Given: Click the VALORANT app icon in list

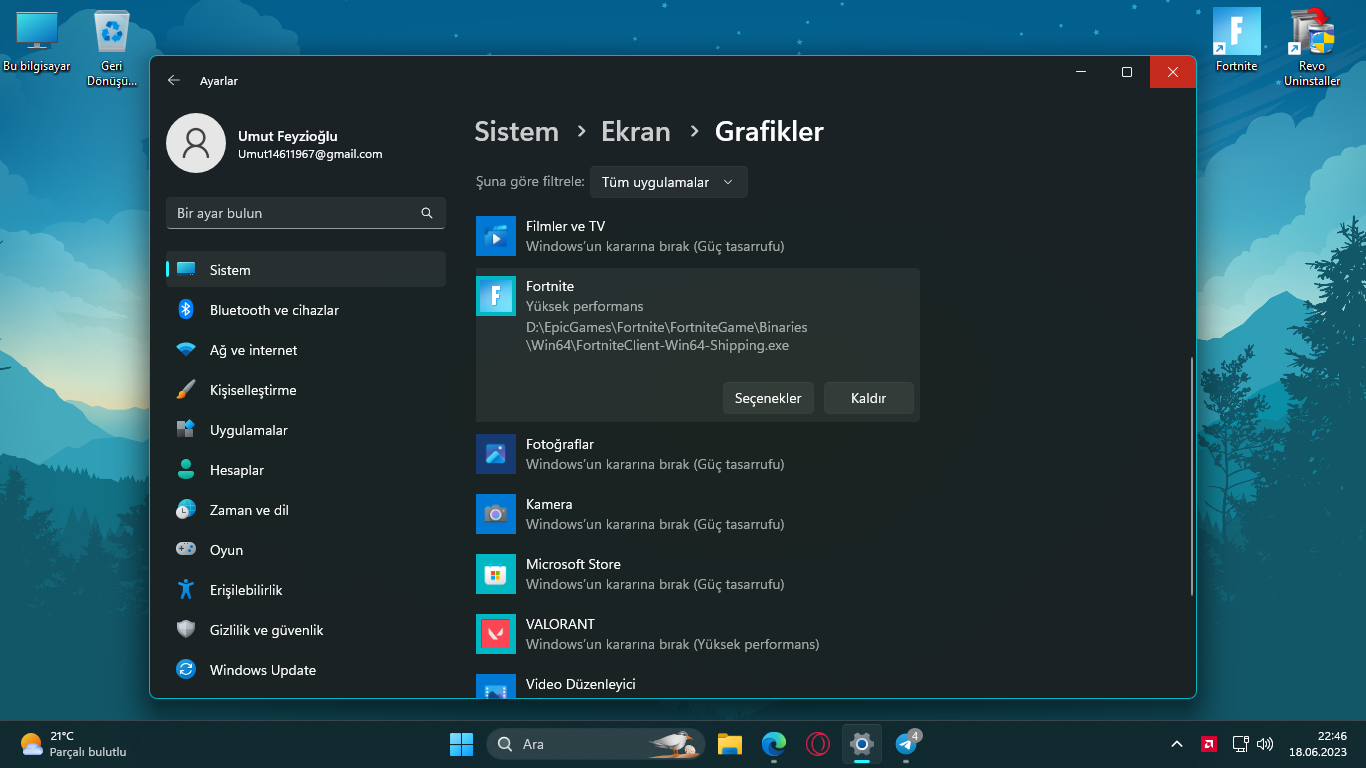Looking at the screenshot, I should point(496,634).
